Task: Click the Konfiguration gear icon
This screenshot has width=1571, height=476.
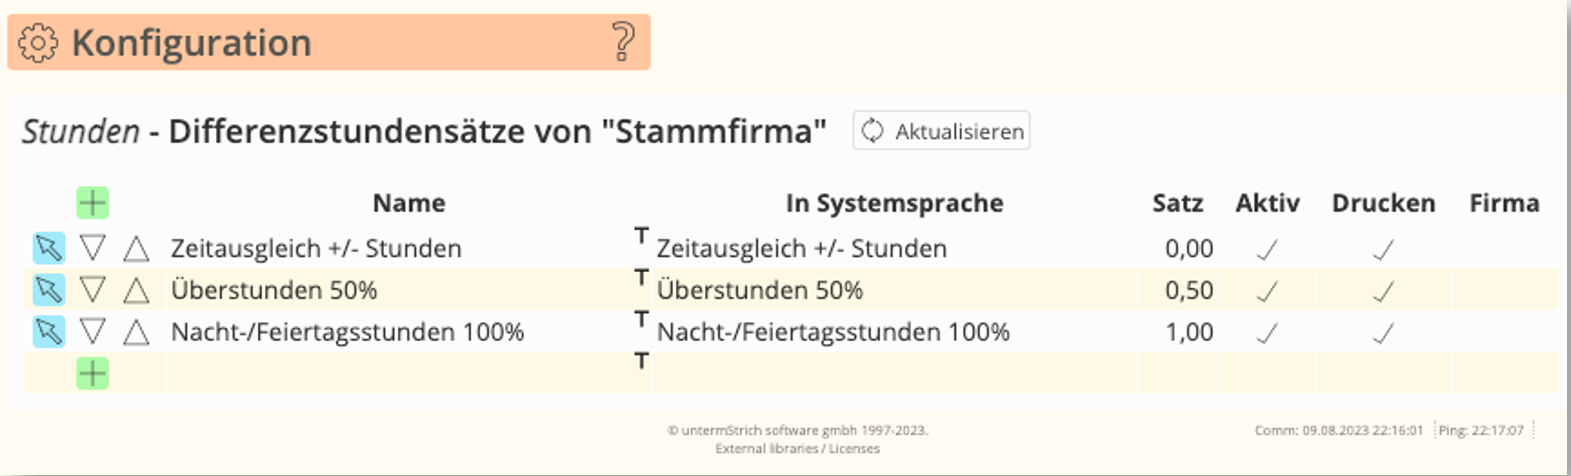Action: click(38, 44)
